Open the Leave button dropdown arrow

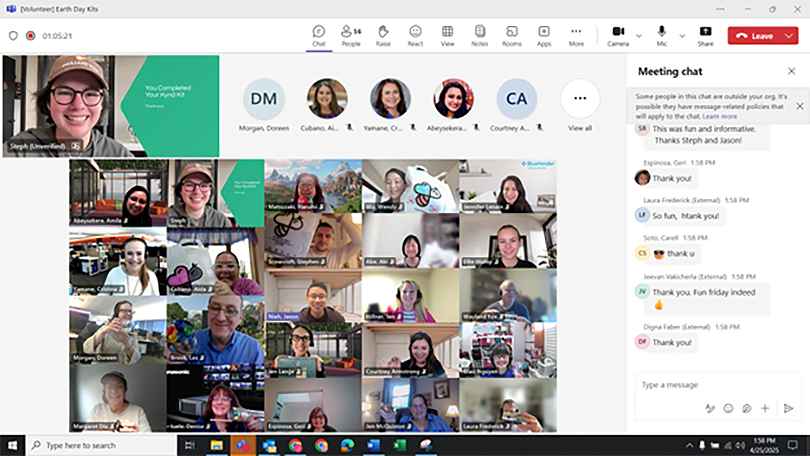coord(789,35)
